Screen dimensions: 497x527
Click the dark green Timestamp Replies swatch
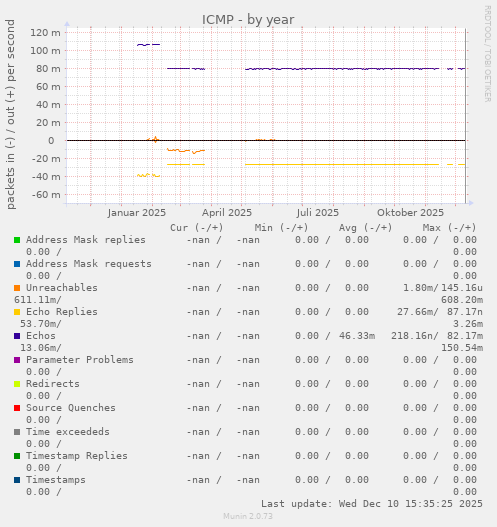click(x=17, y=456)
